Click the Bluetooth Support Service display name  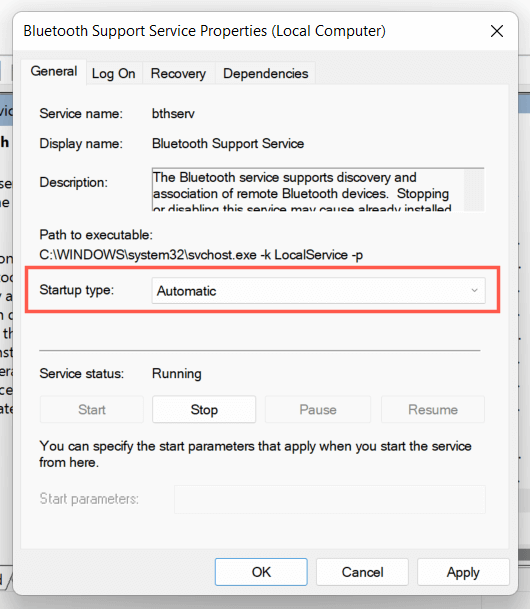[x=228, y=144]
